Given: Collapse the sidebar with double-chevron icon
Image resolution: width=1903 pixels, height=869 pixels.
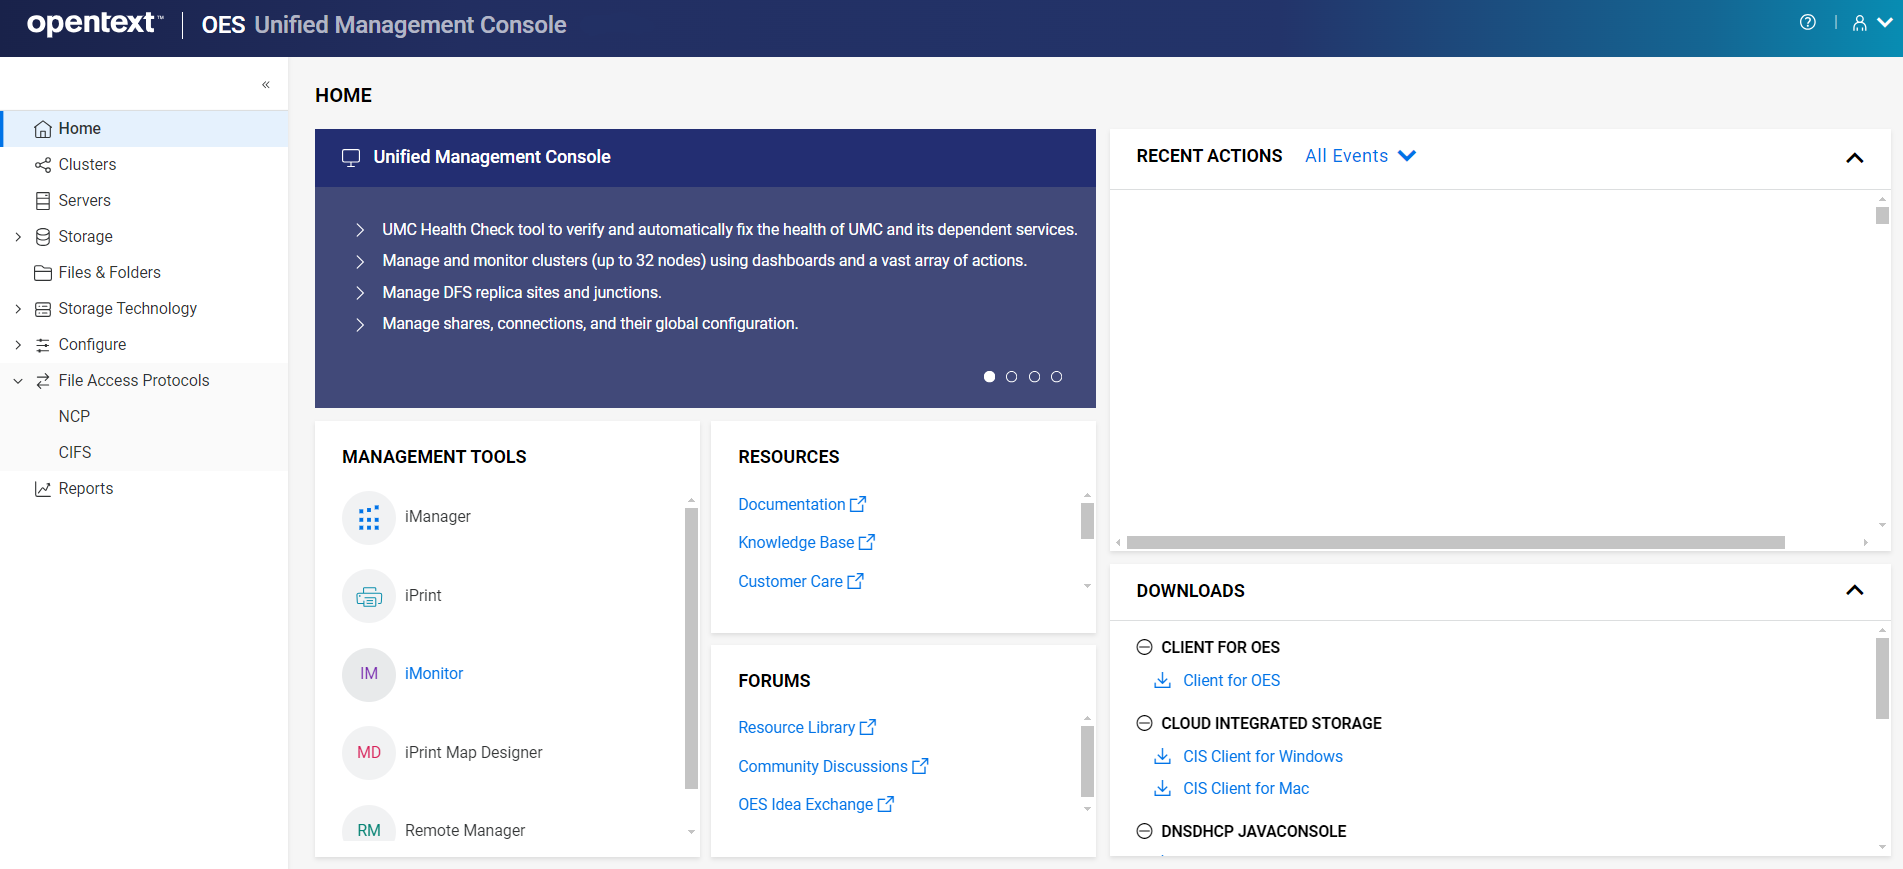Looking at the screenshot, I should coord(266,85).
